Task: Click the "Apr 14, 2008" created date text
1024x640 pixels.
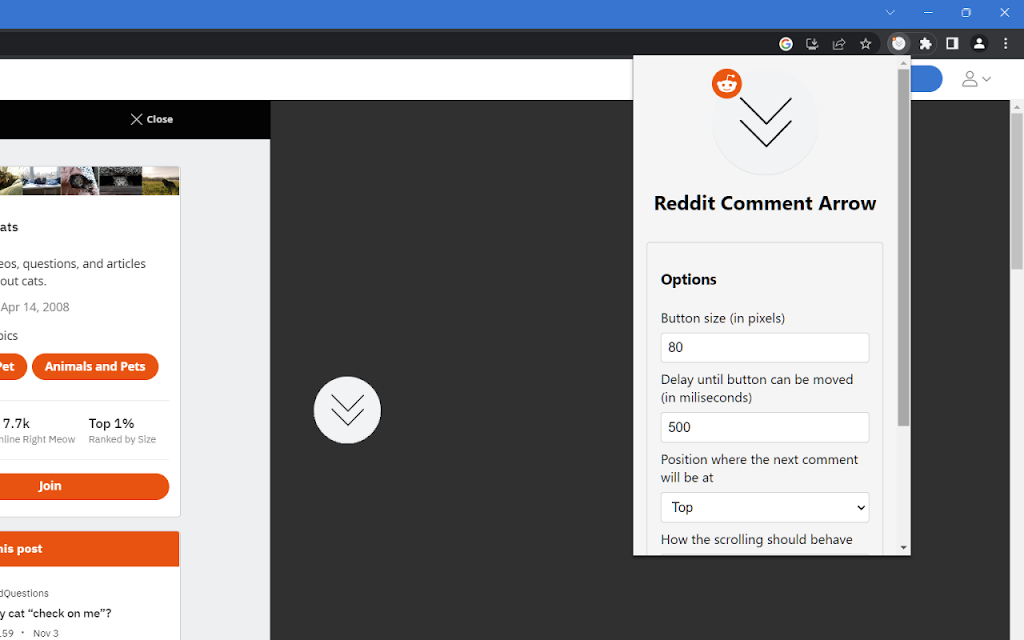Action: (x=35, y=307)
